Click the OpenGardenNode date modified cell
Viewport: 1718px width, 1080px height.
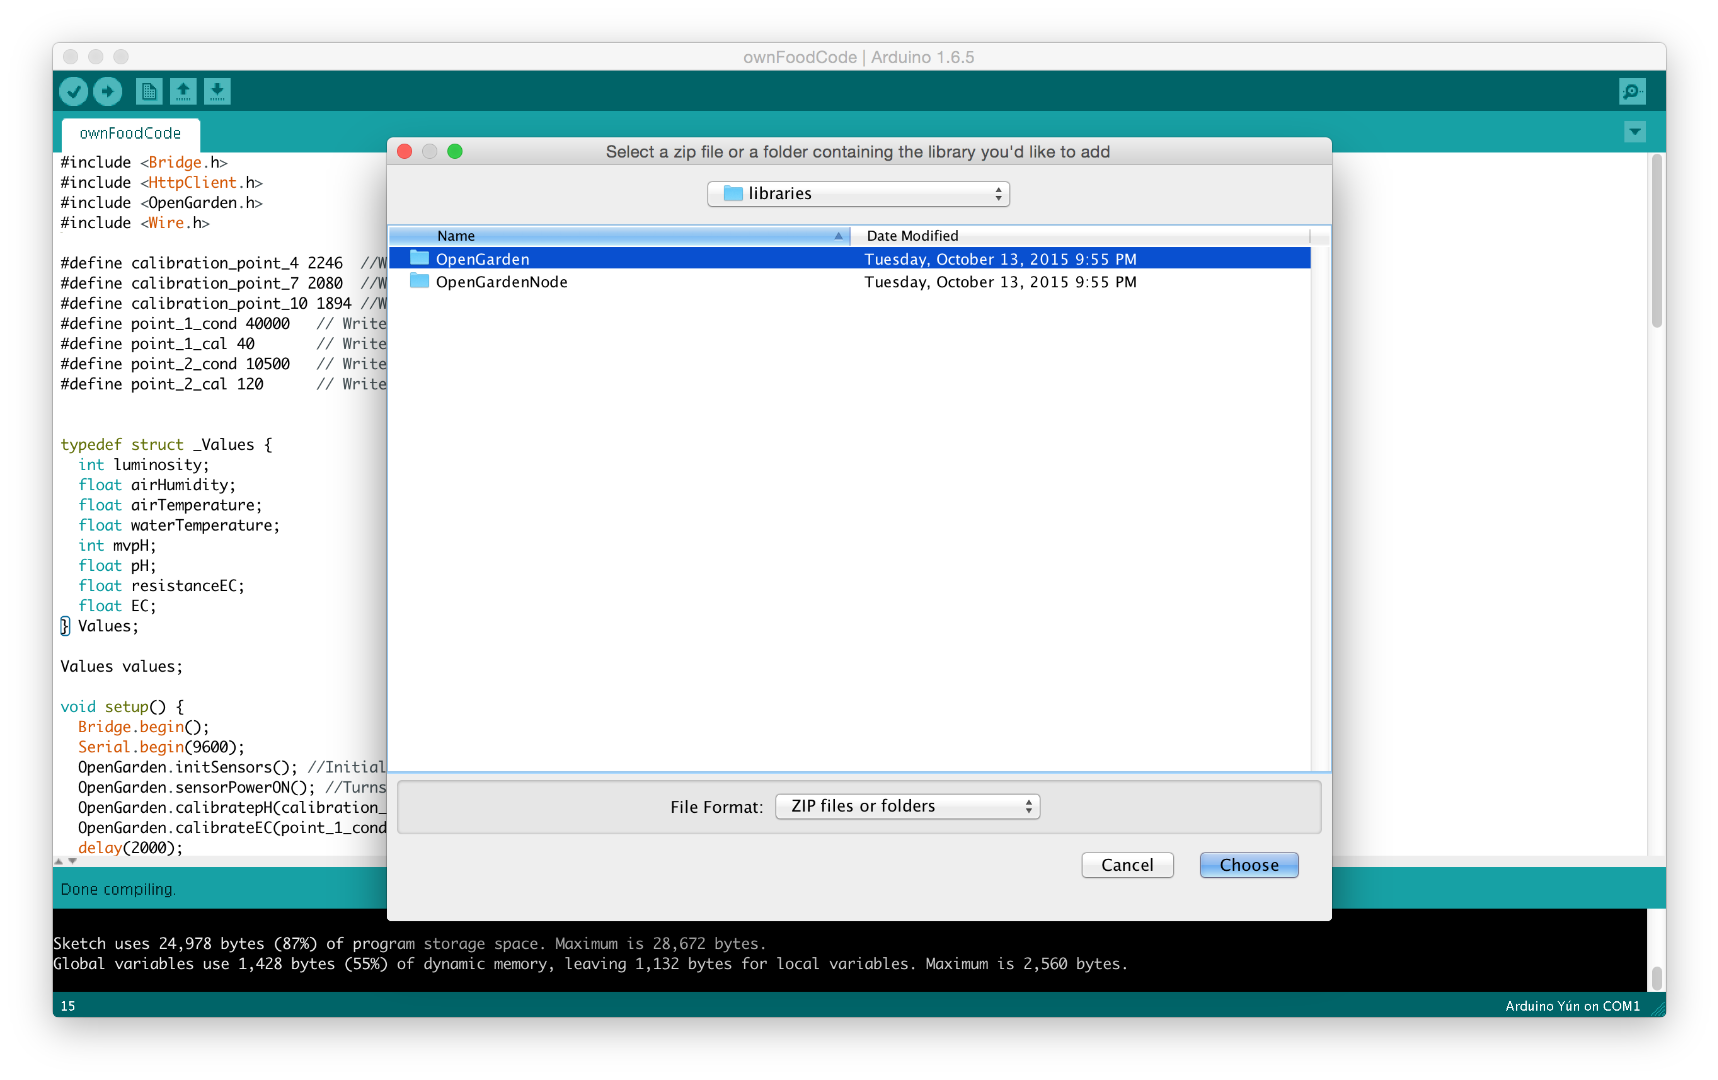pos(1000,282)
